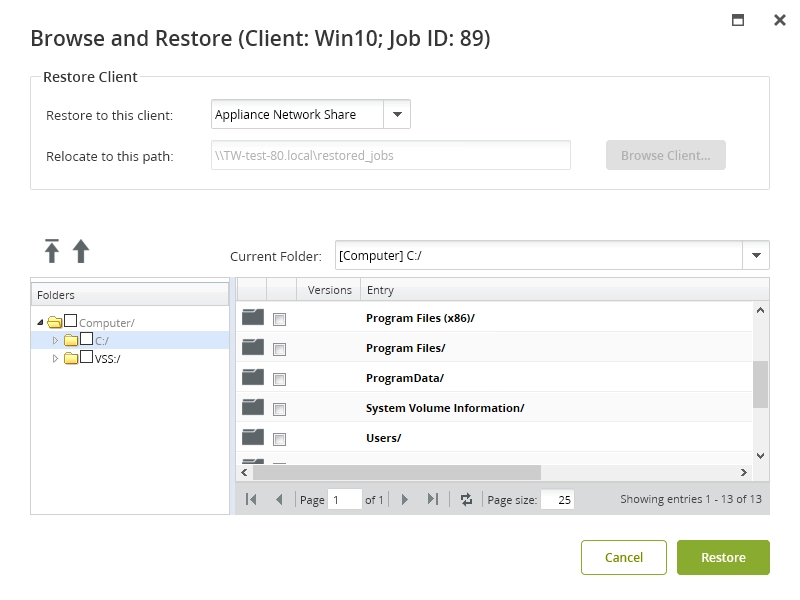Click the horizontal scrollbar left arrow
The width and height of the screenshot is (800, 600).
coord(244,472)
